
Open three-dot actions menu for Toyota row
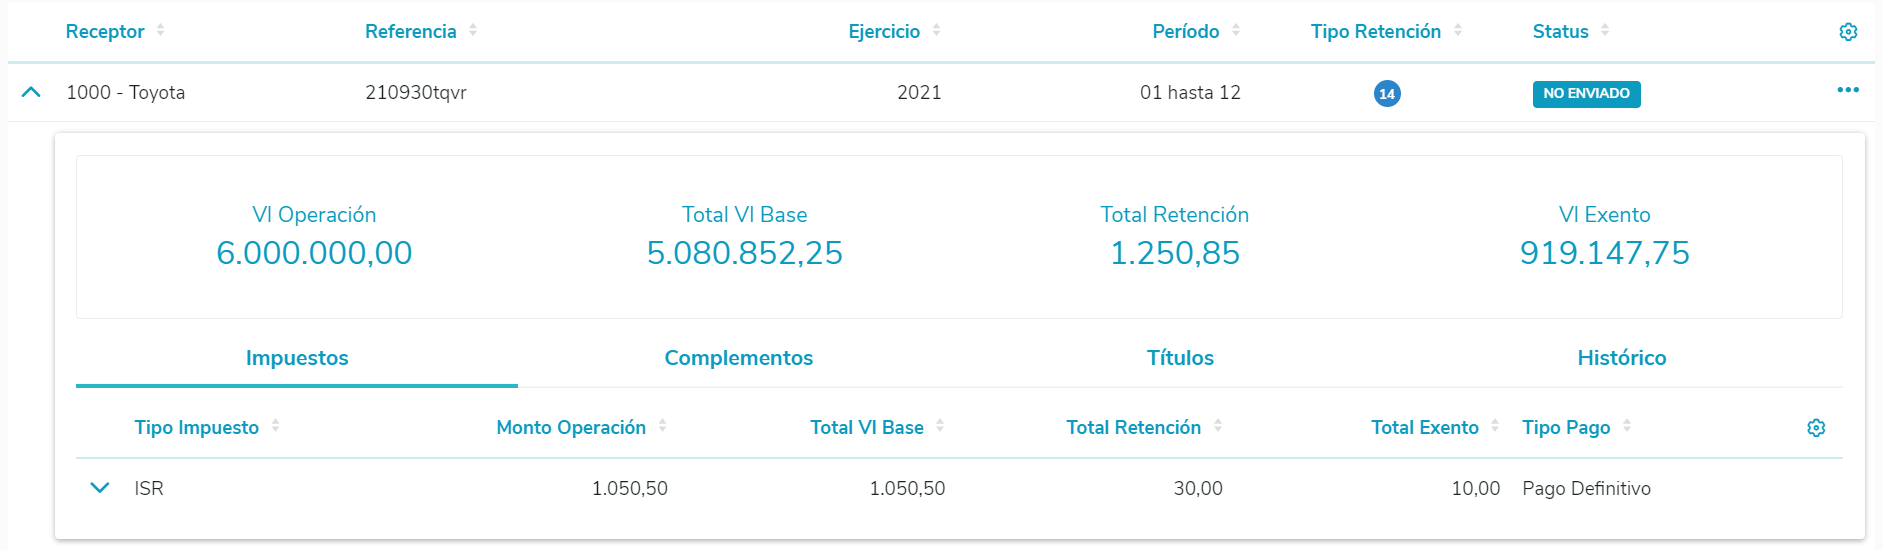coord(1847,91)
